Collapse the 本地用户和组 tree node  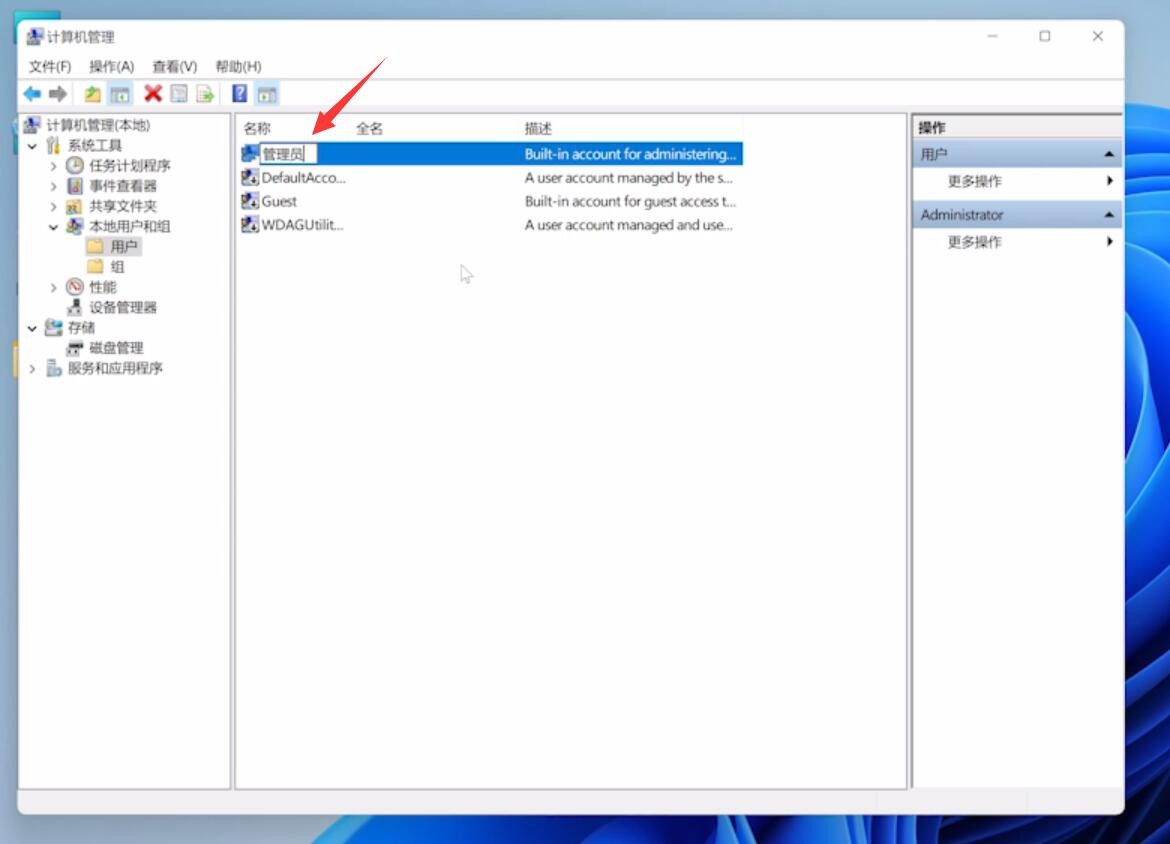[54, 227]
